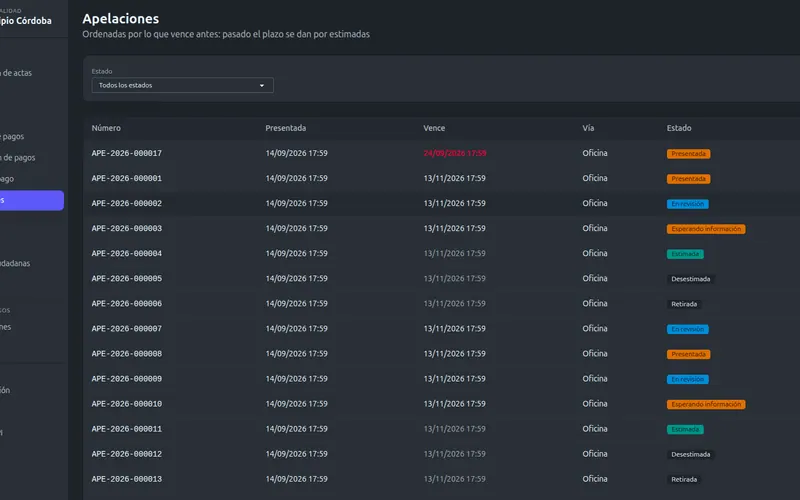
Task: Open the sidebar item ending in 'de pagos'
Action: 17,158
